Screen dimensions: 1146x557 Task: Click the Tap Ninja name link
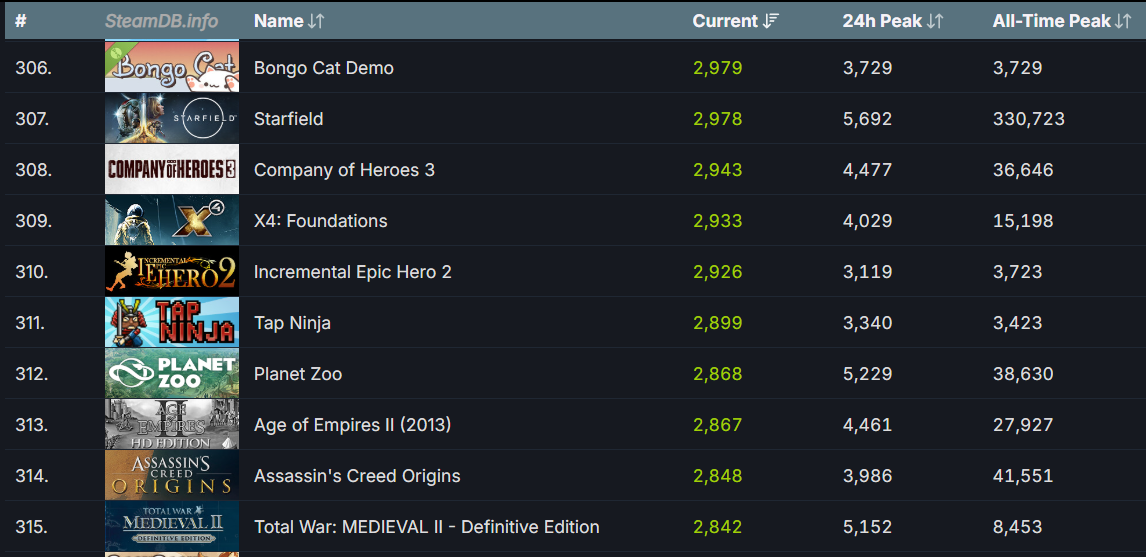(x=292, y=322)
